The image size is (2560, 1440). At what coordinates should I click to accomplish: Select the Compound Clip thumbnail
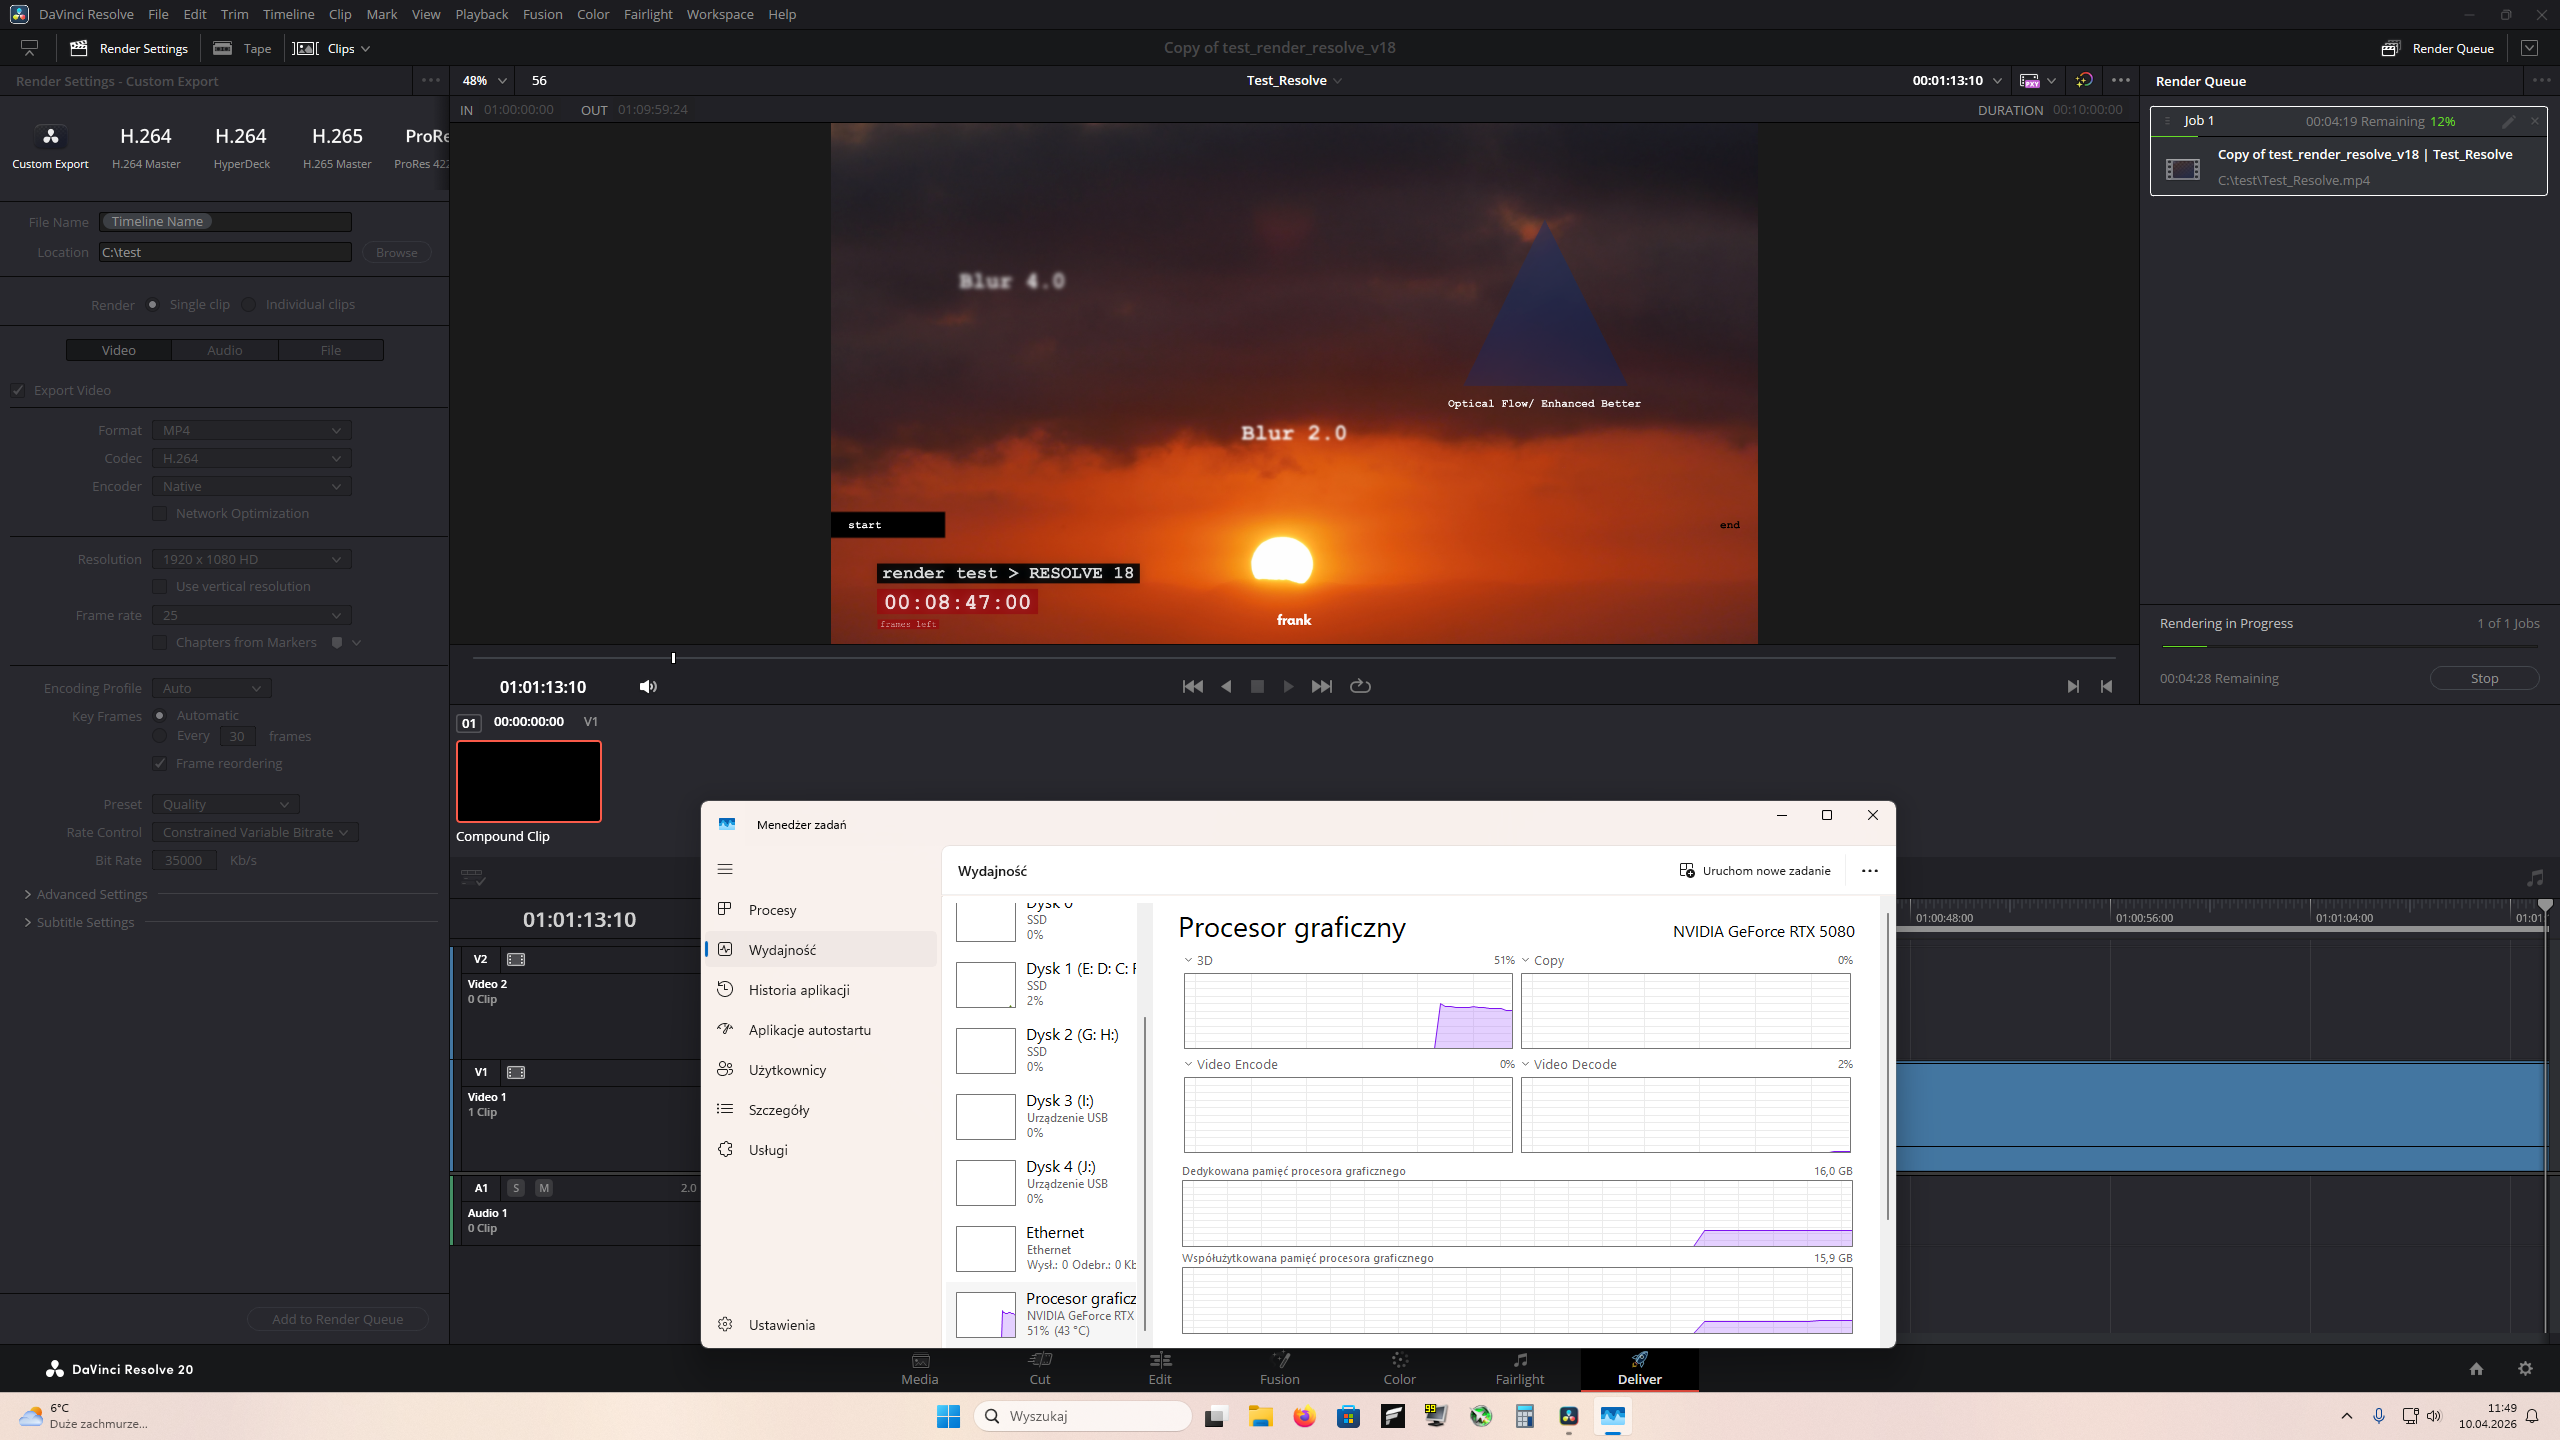[528, 781]
